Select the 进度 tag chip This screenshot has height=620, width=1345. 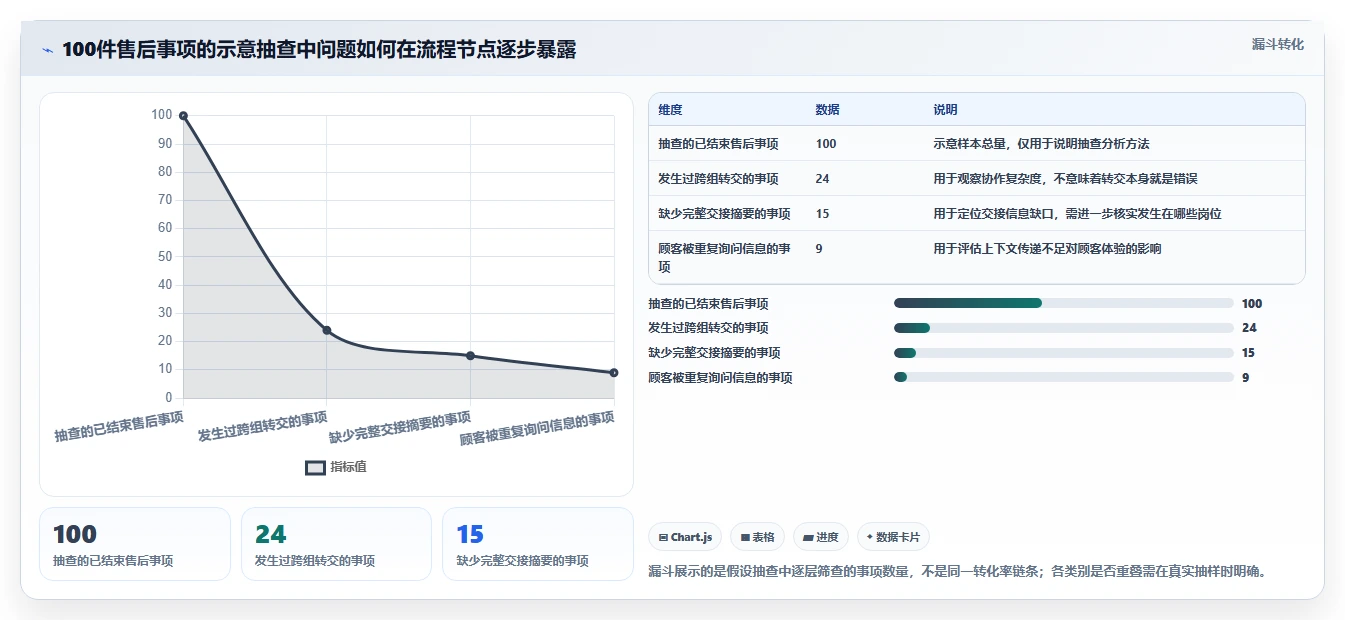(821, 537)
